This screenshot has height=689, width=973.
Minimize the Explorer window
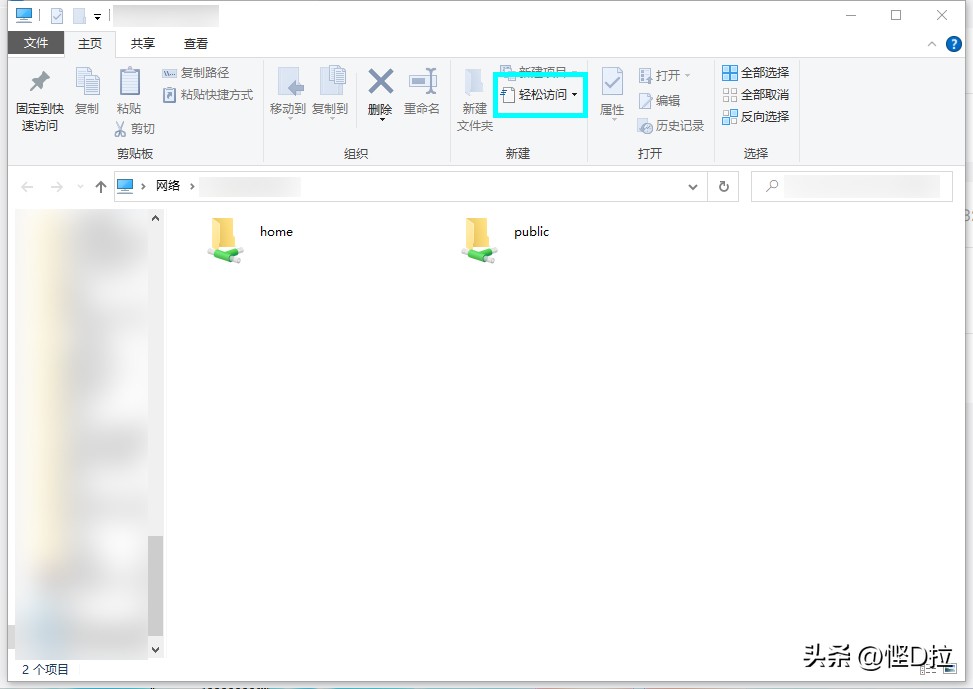(x=851, y=15)
